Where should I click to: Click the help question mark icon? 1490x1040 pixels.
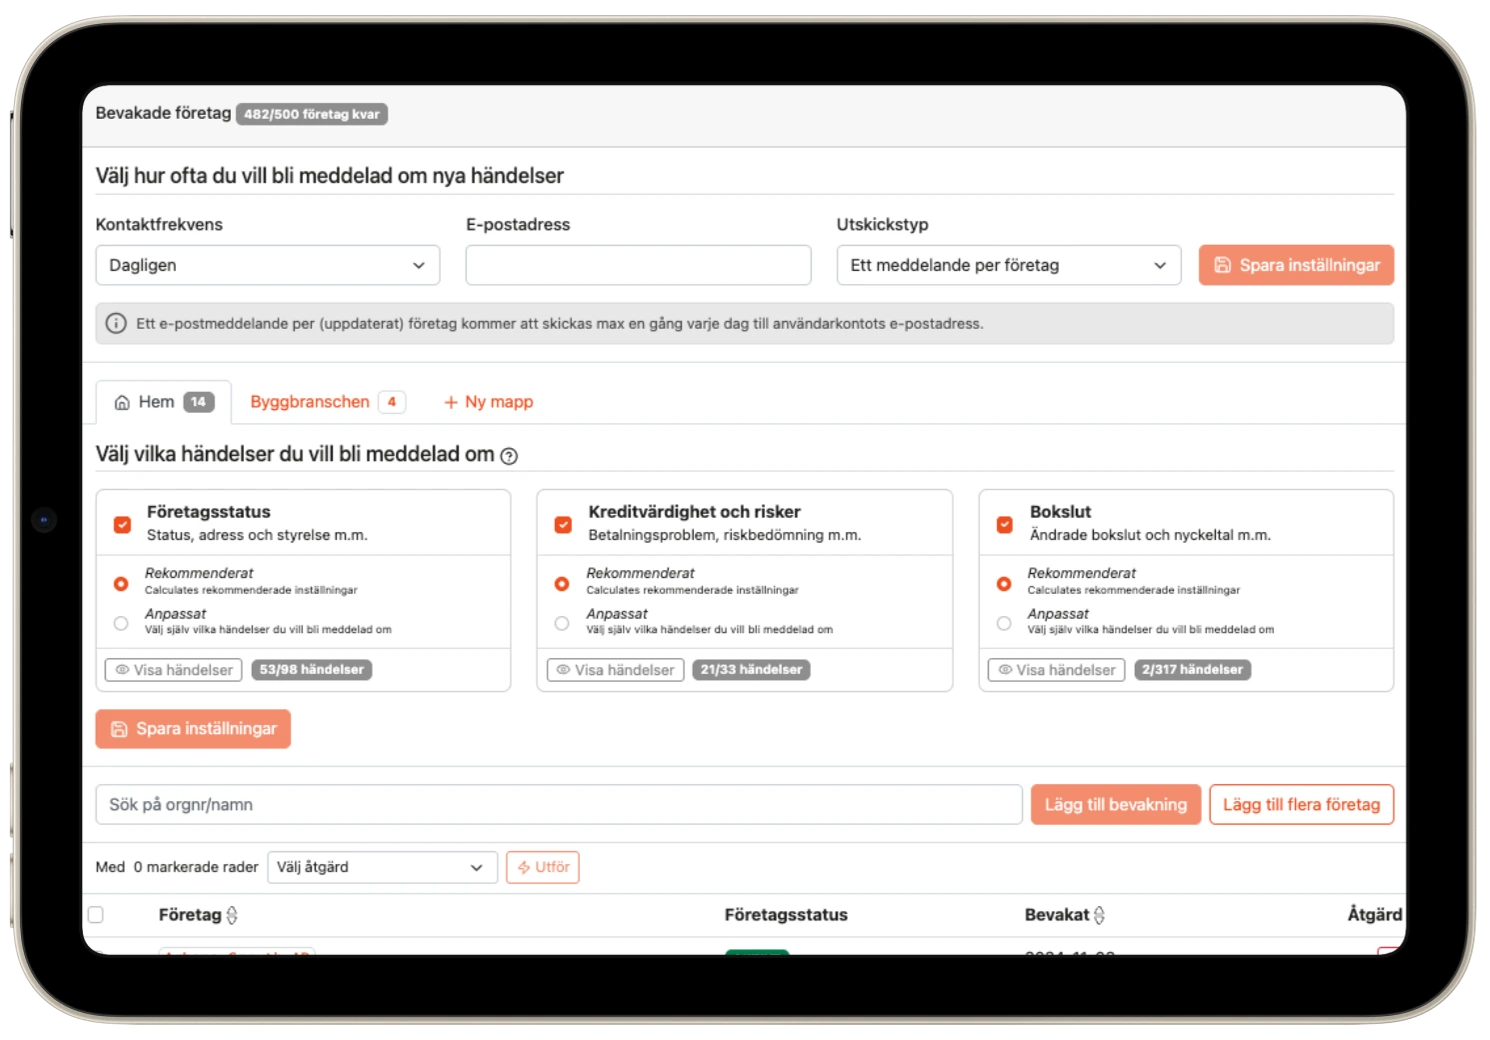(509, 456)
